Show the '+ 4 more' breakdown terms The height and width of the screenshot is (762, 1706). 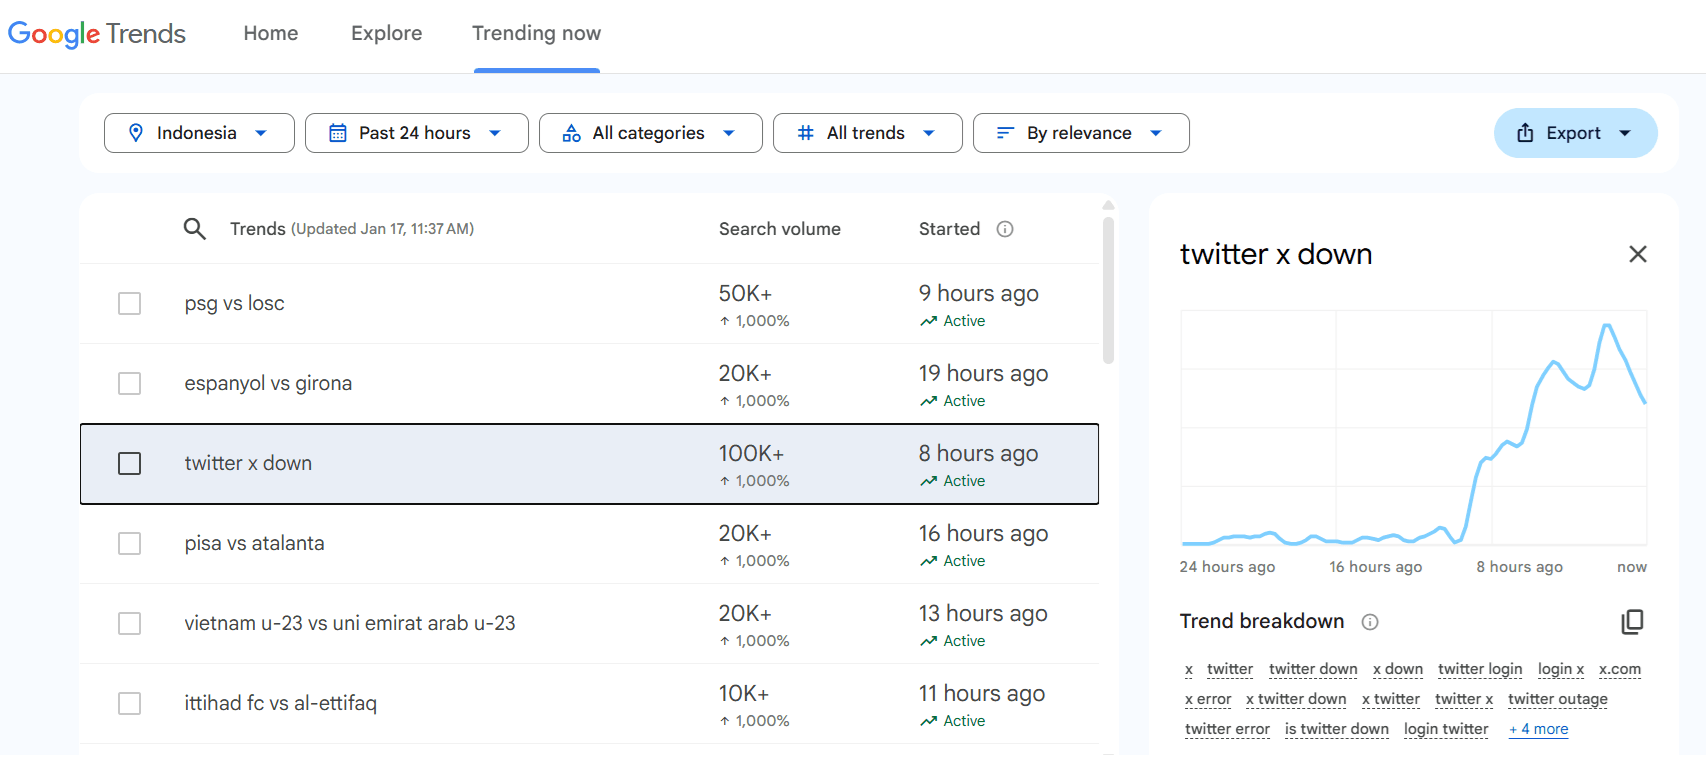pyautogui.click(x=1538, y=729)
